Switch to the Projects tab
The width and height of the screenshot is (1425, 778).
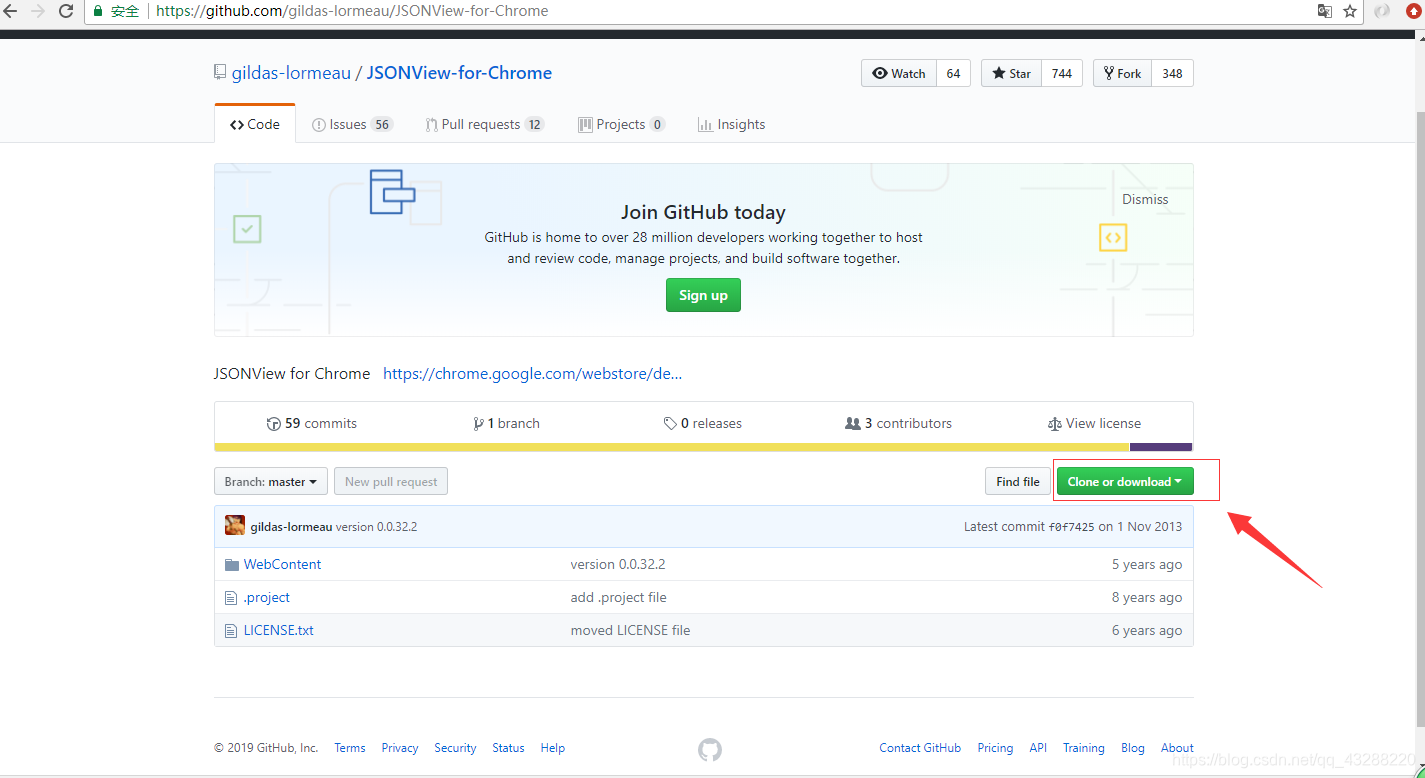(621, 124)
